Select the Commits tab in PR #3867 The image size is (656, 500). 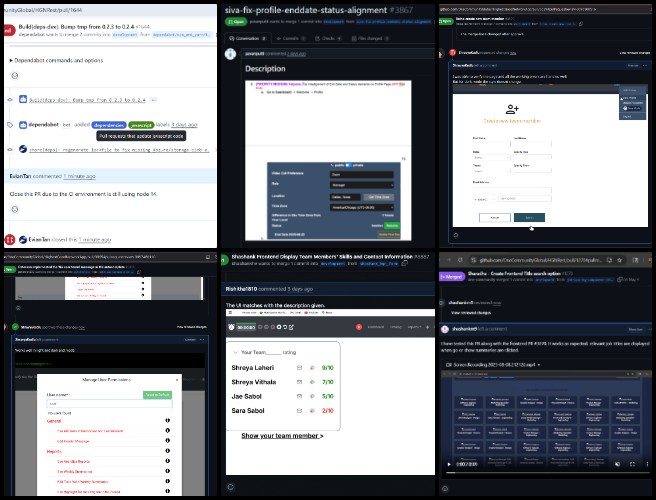(x=291, y=38)
